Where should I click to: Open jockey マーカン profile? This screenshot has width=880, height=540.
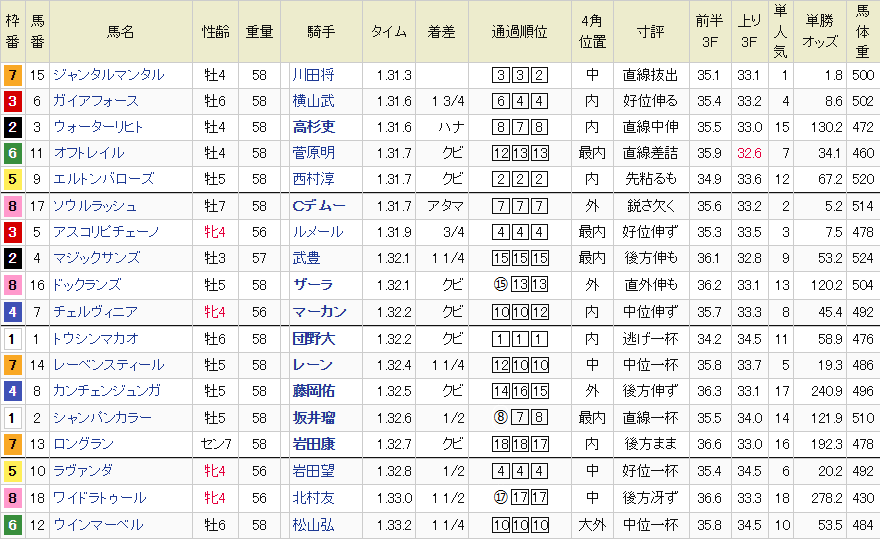click(319, 312)
